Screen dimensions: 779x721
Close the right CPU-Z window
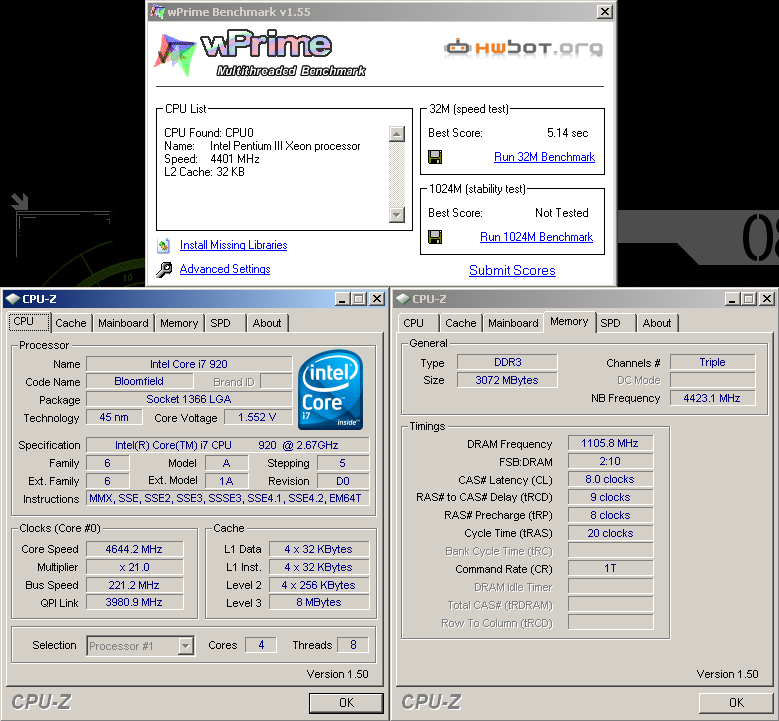click(767, 299)
